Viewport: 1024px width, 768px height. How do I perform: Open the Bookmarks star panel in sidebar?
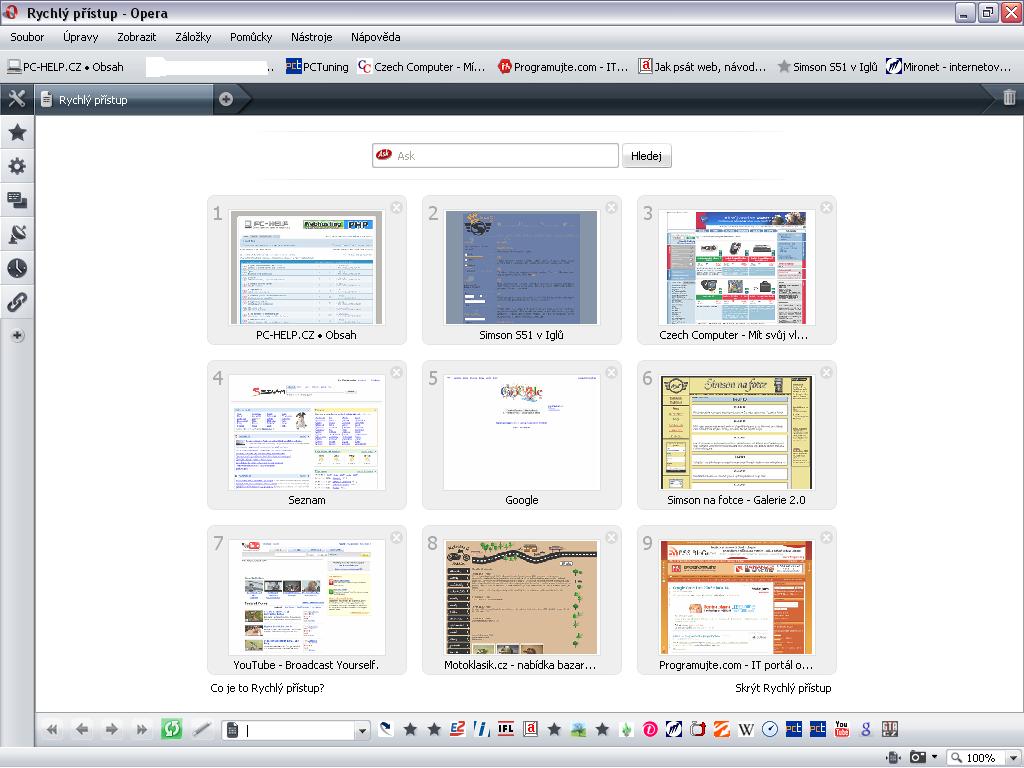tap(17, 133)
